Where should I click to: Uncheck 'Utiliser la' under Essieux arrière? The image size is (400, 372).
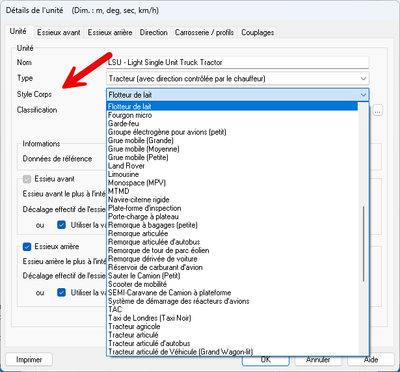pos(61,293)
